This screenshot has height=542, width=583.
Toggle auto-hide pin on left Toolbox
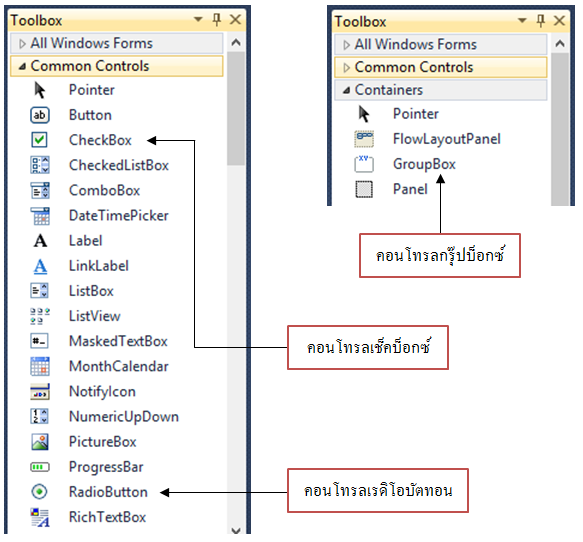[217, 19]
